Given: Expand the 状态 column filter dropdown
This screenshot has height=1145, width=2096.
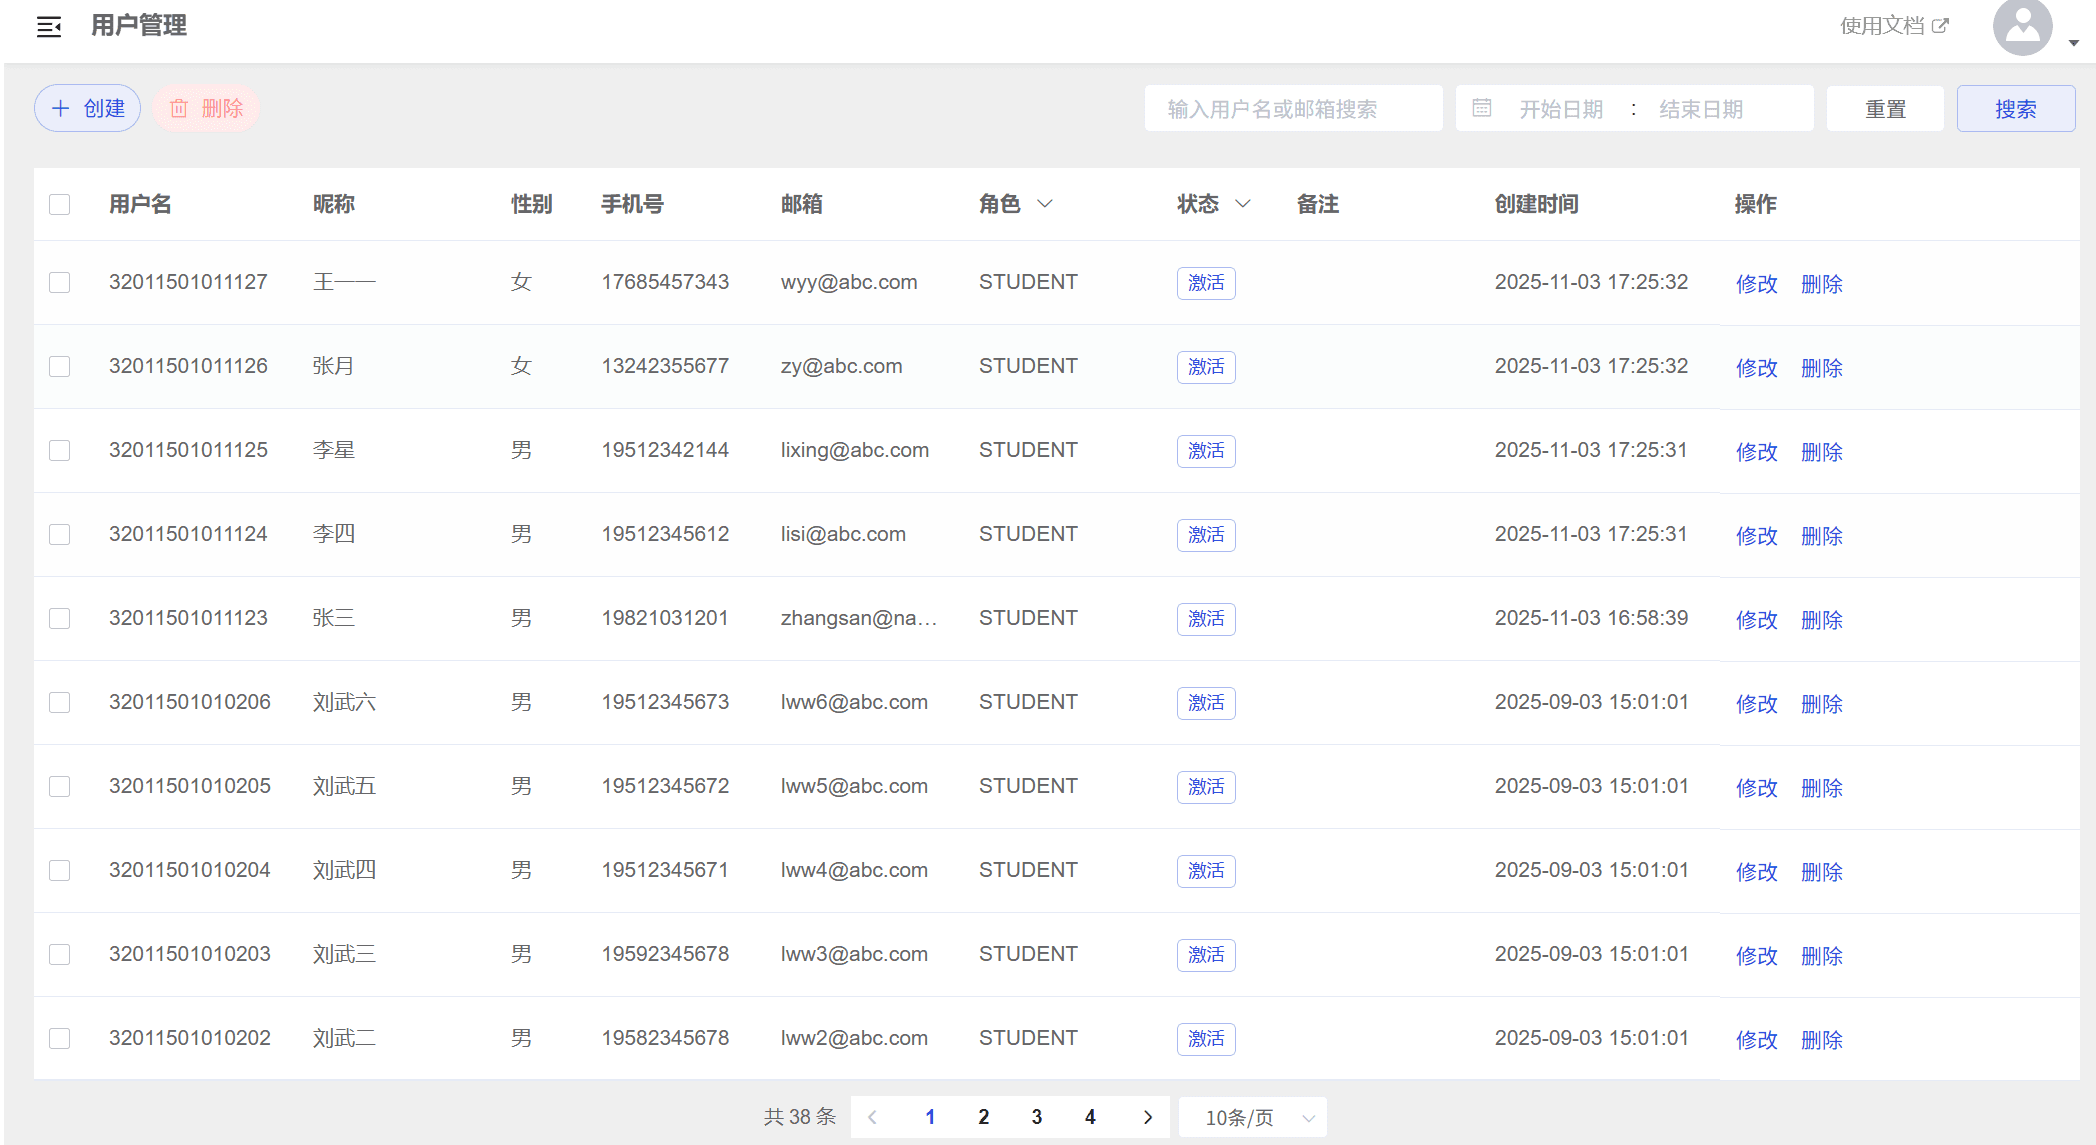Looking at the screenshot, I should [x=1243, y=204].
